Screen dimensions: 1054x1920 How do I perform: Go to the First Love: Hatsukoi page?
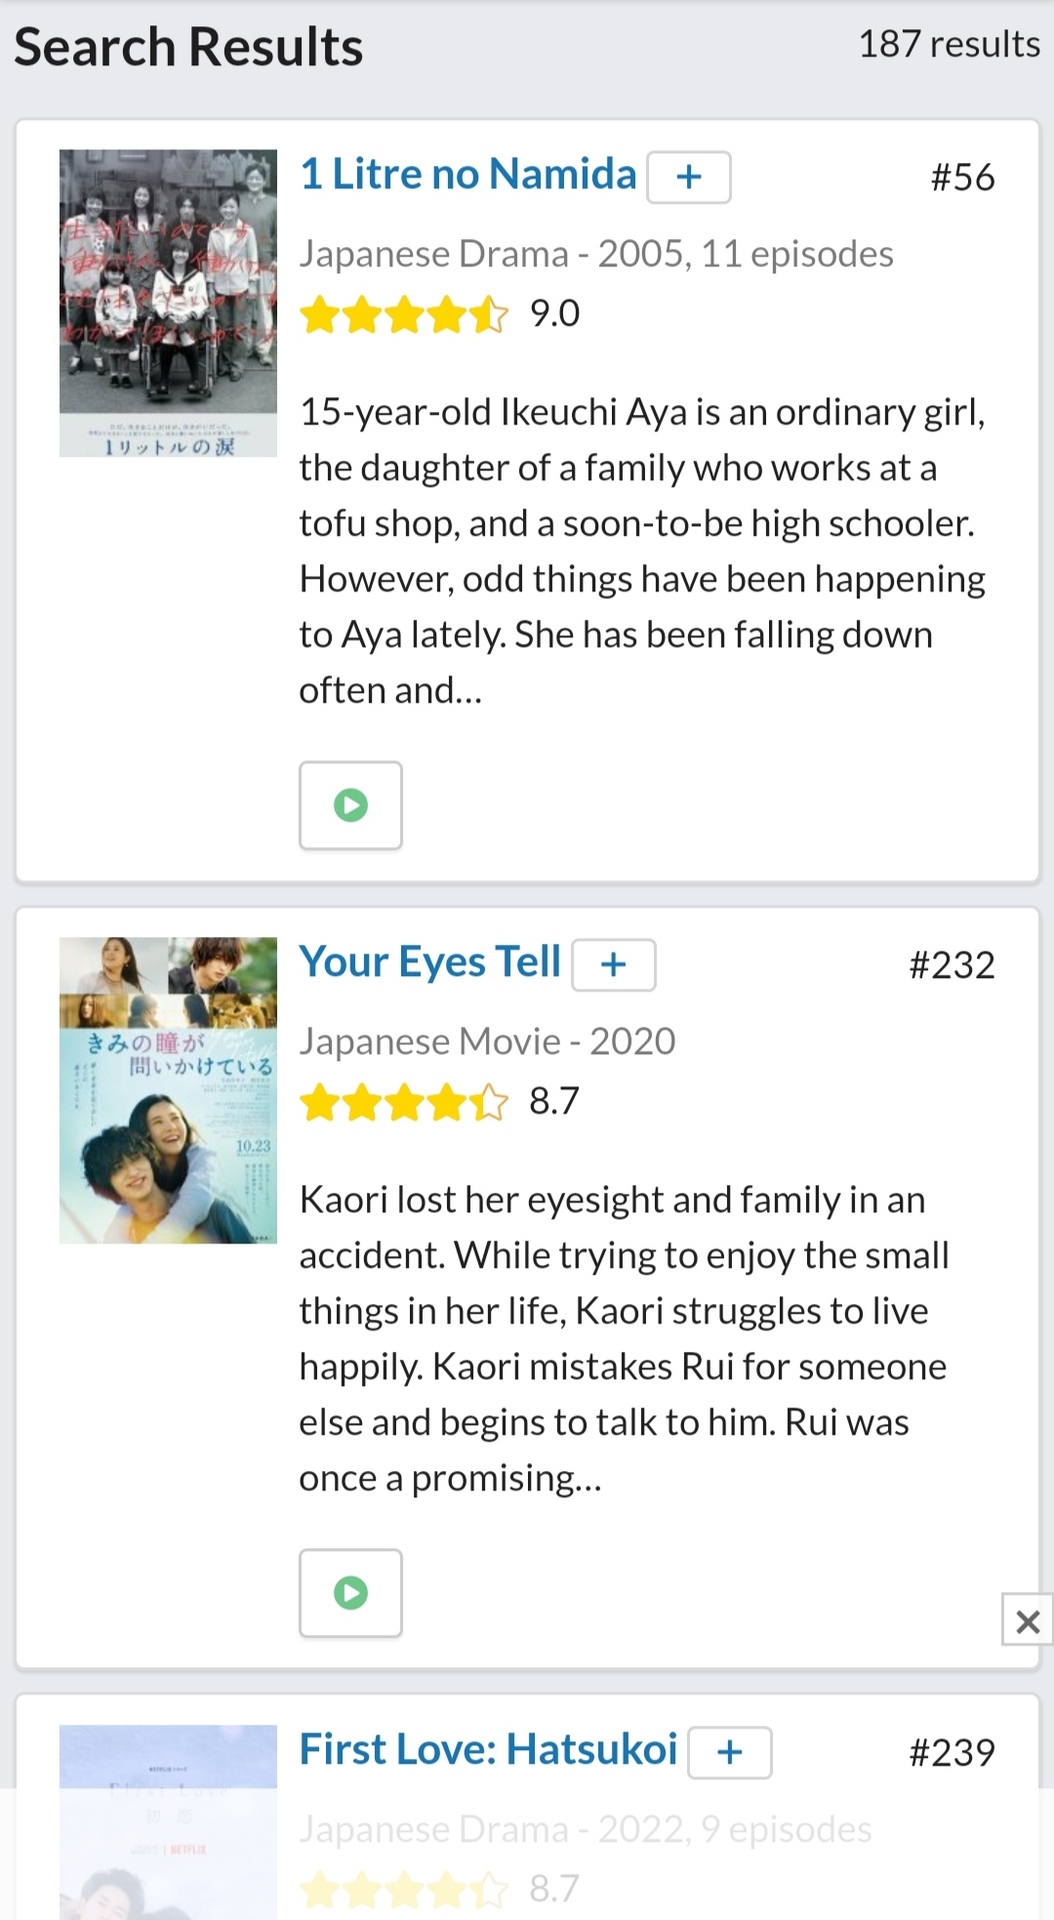pos(488,1750)
